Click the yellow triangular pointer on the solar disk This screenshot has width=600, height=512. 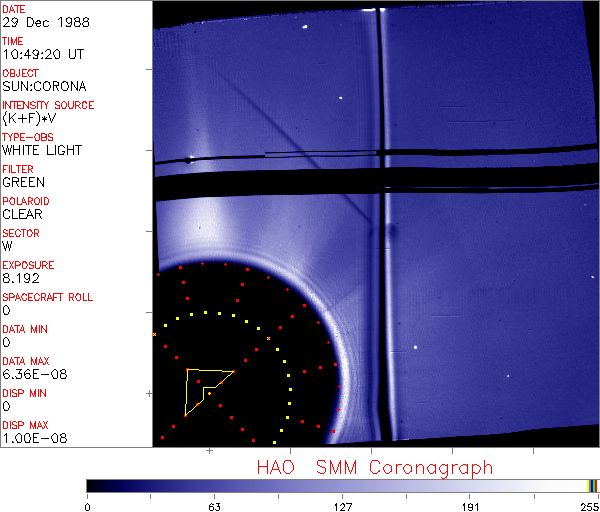pyautogui.click(x=204, y=388)
